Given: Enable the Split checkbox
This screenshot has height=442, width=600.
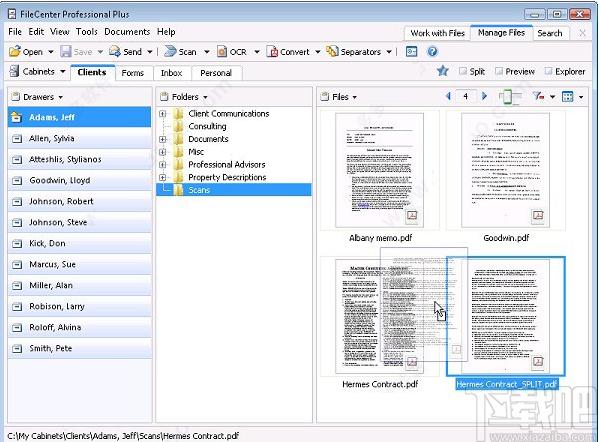Looking at the screenshot, I should point(463,71).
